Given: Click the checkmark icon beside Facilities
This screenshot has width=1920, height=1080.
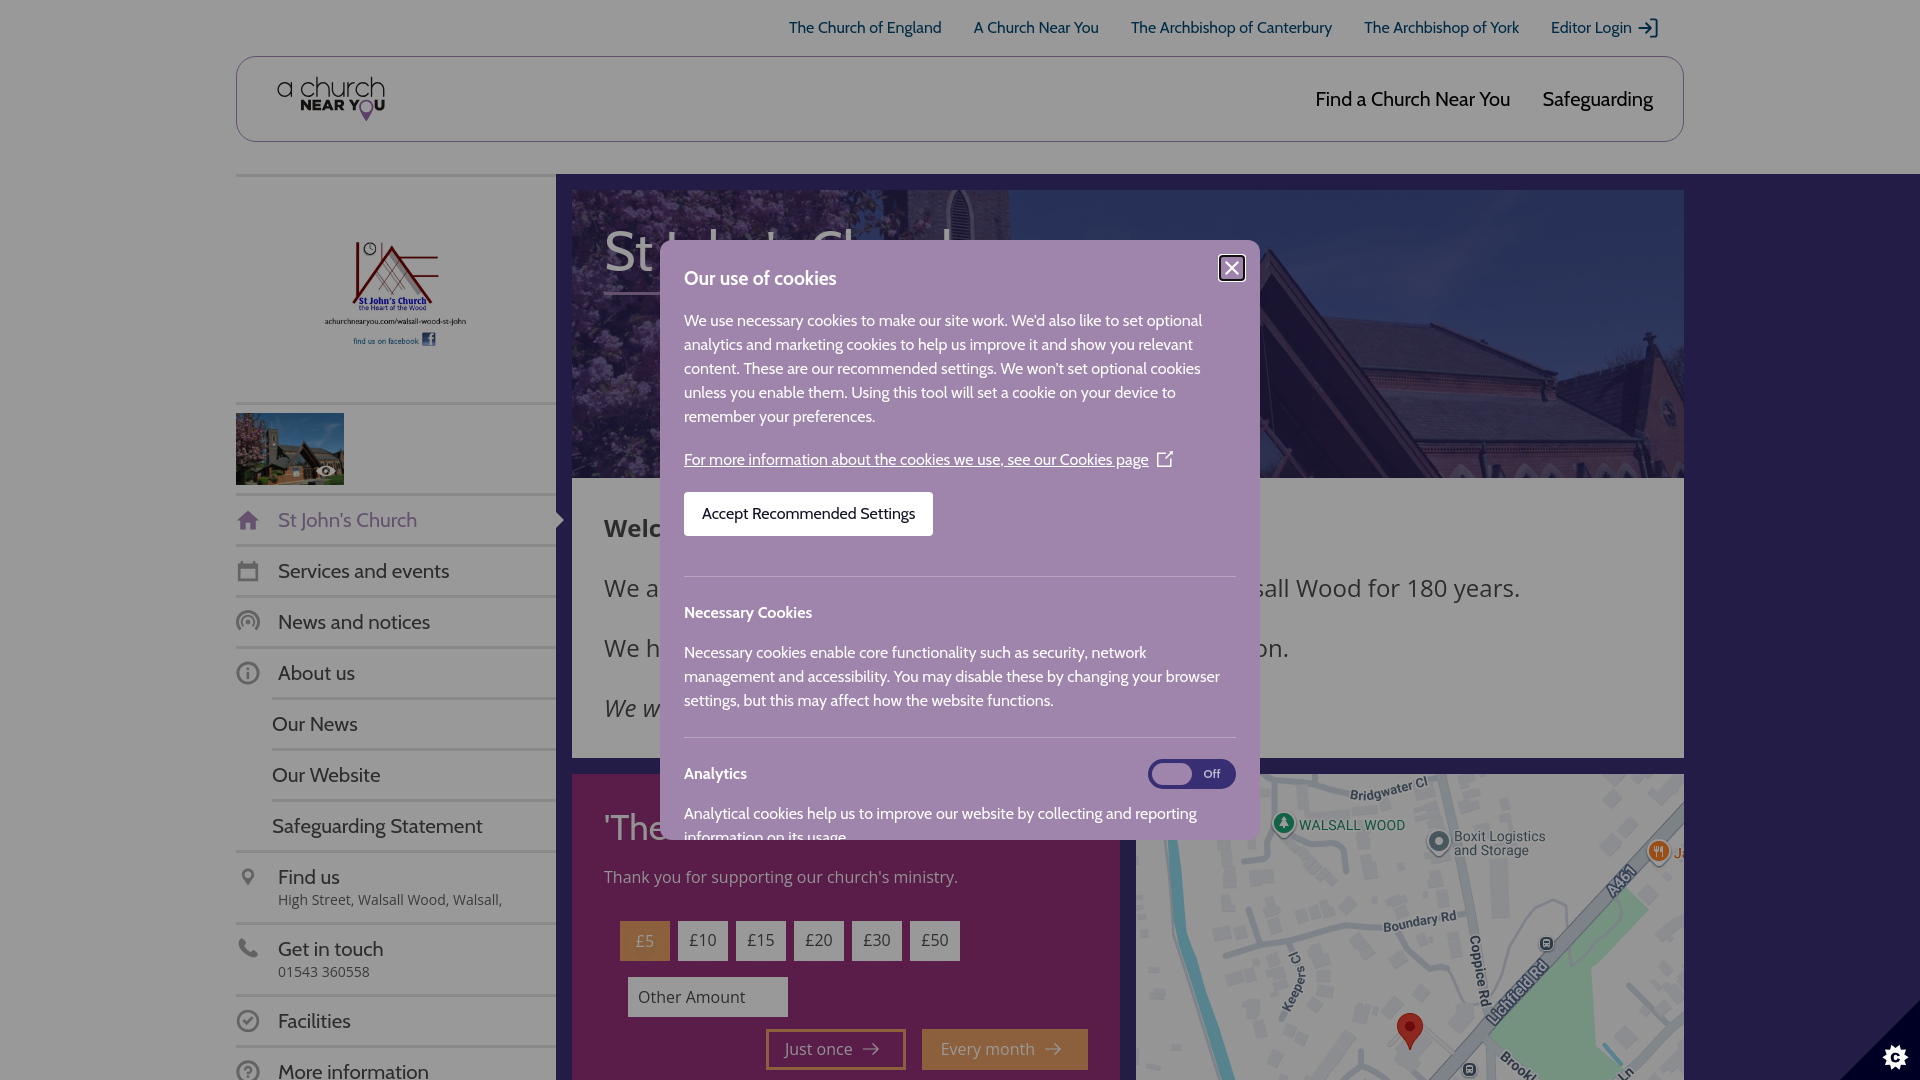Looking at the screenshot, I should click(x=248, y=1021).
